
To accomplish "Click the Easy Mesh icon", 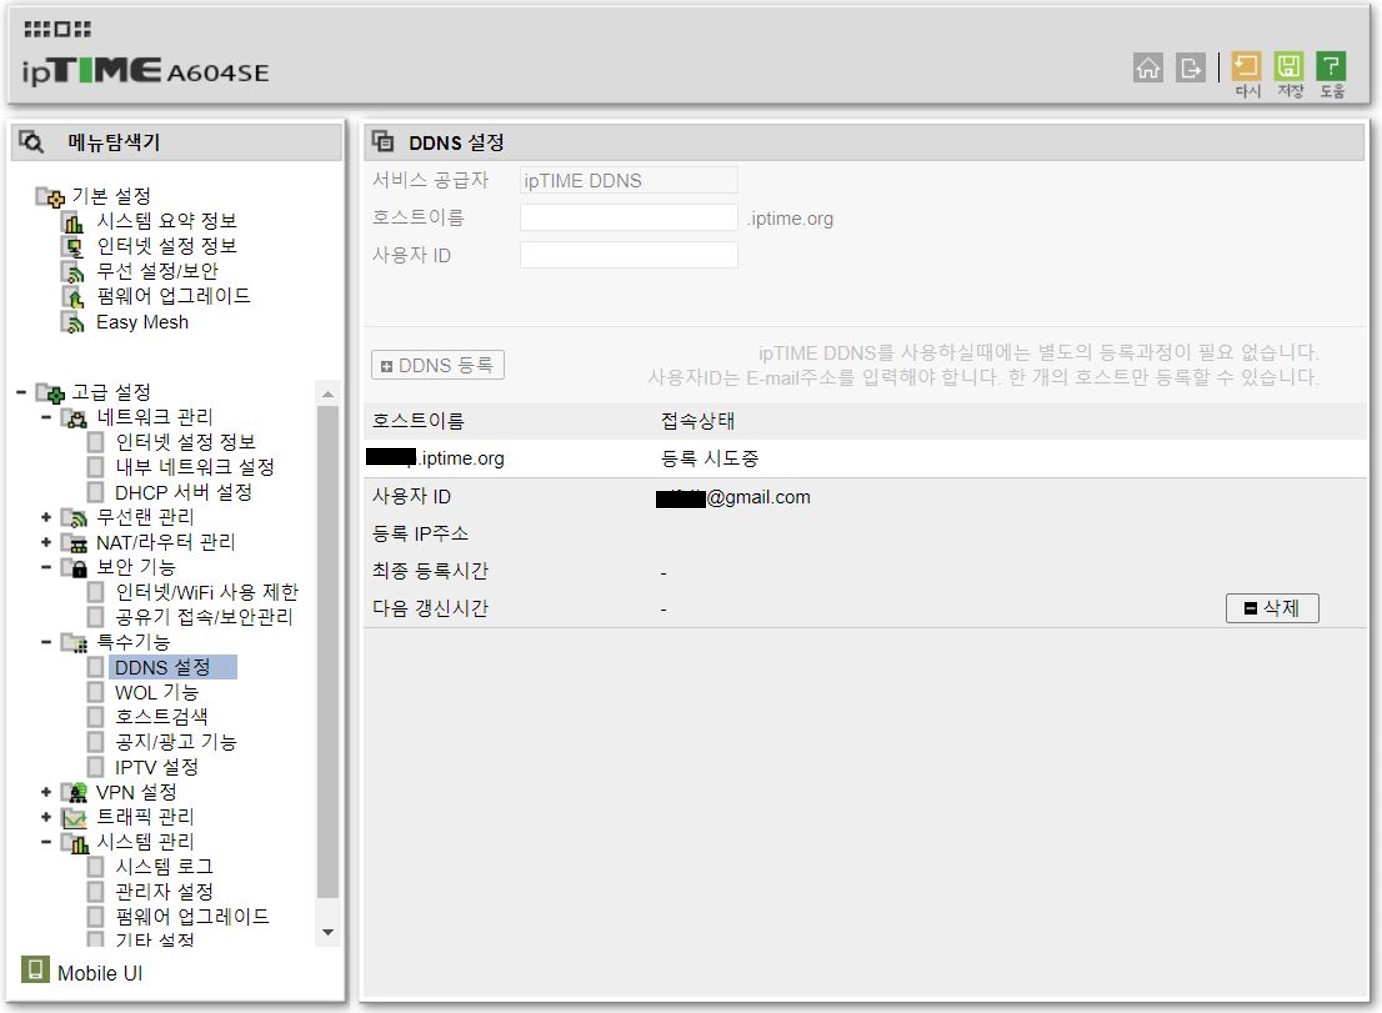I will 73,323.
